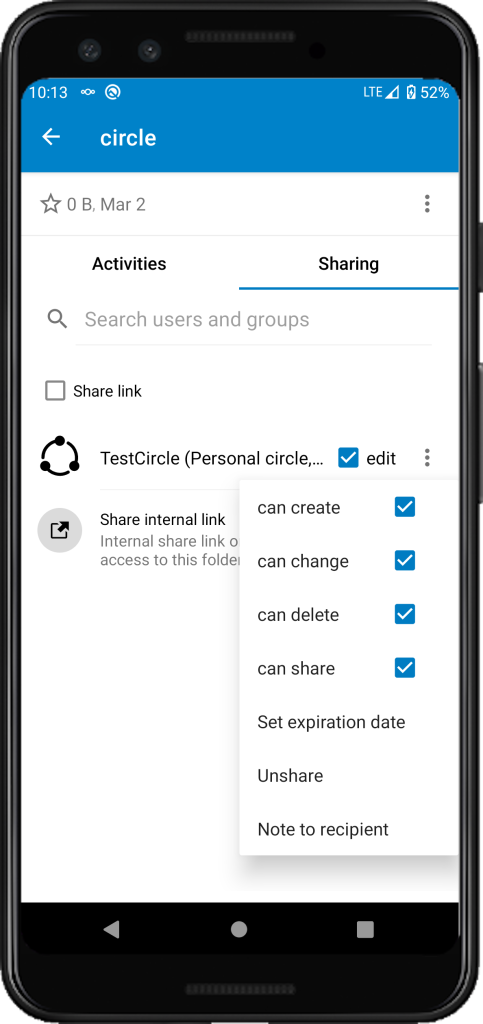Tap the back arrow in header
Viewport: 483px width, 1024px height.
[x=51, y=137]
